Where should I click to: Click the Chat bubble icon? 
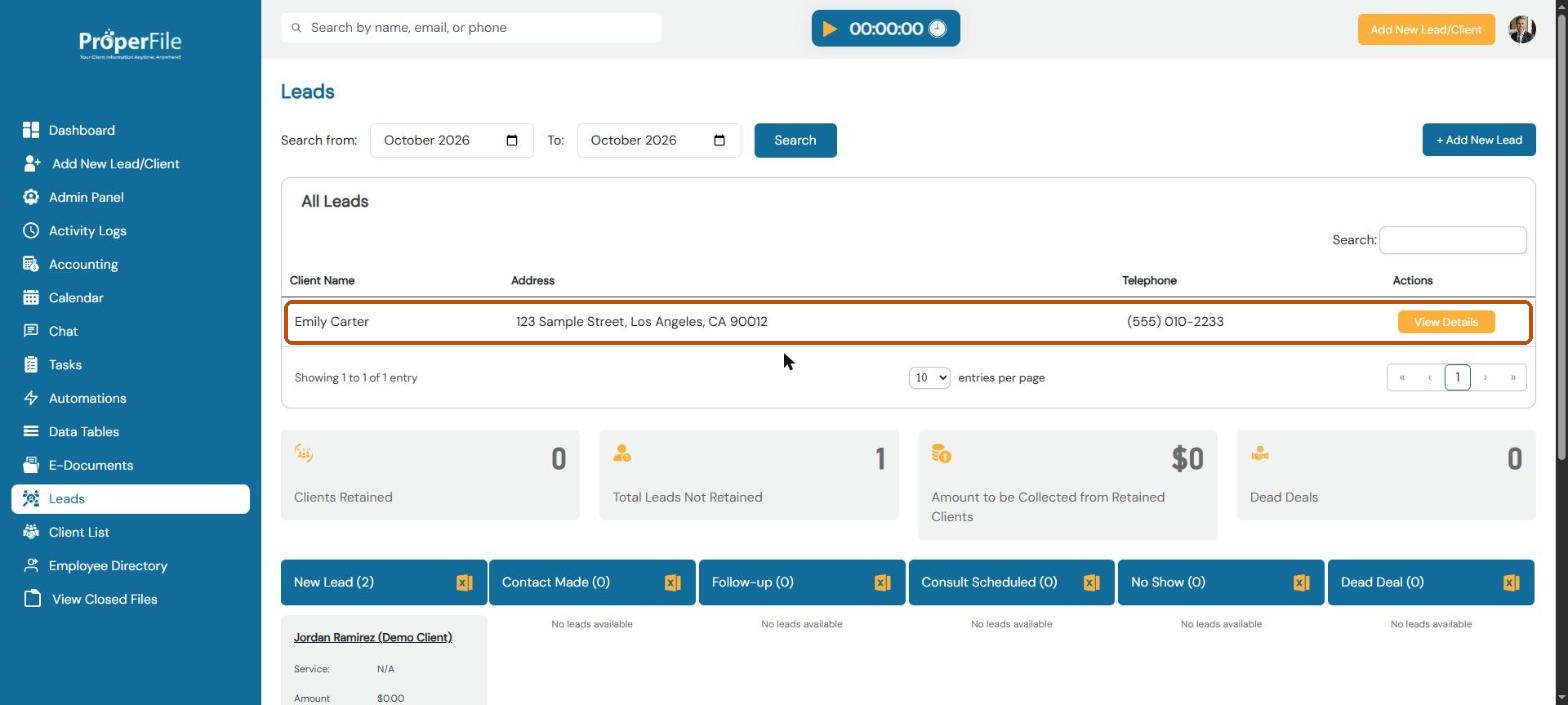[x=31, y=331]
